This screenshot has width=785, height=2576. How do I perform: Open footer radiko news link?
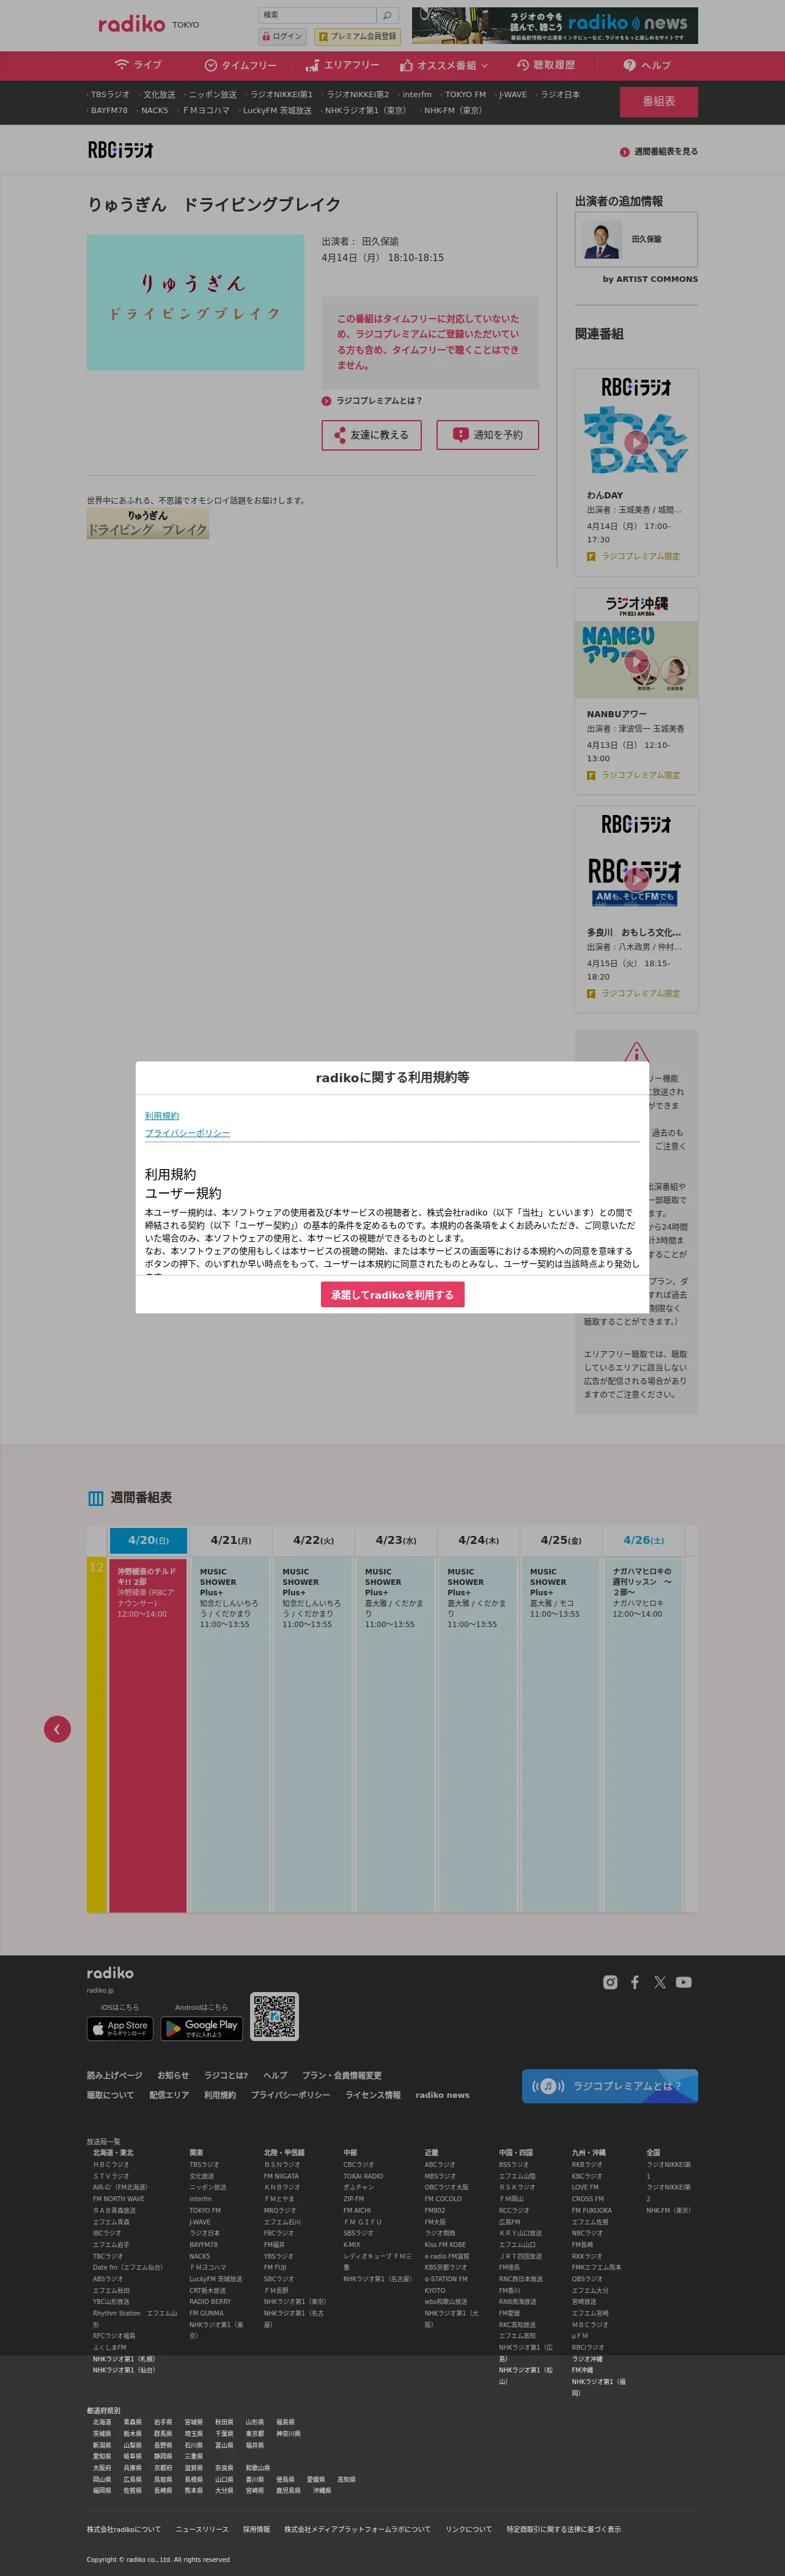pyautogui.click(x=442, y=2095)
